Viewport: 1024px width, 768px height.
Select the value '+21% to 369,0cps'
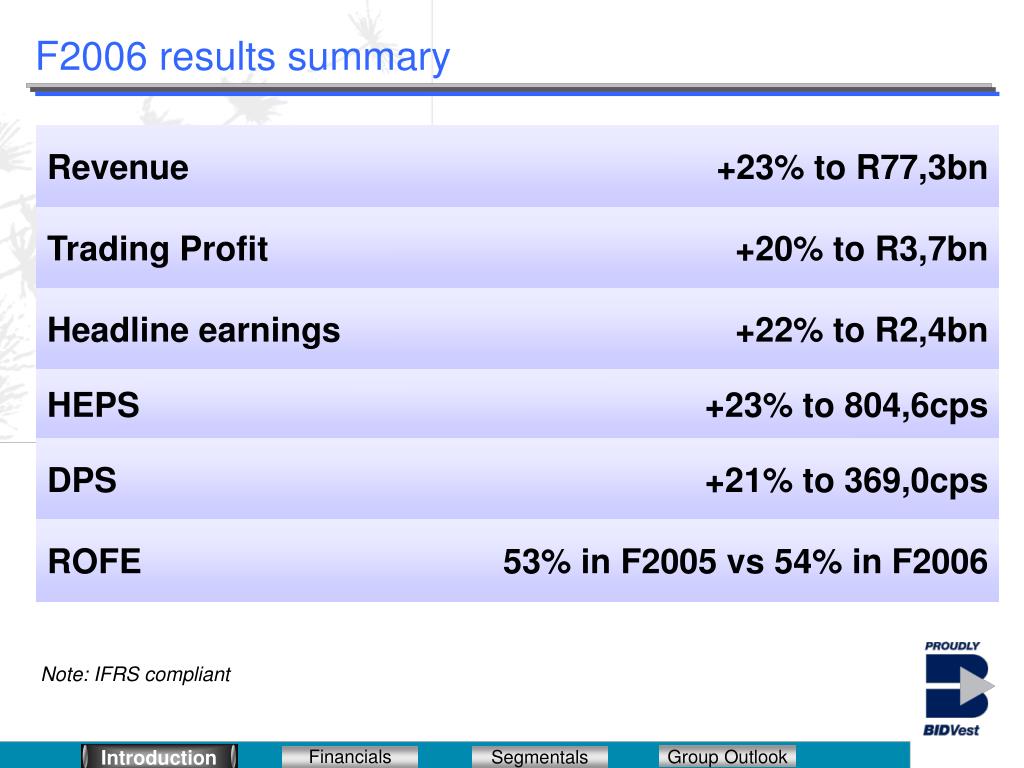tap(846, 481)
